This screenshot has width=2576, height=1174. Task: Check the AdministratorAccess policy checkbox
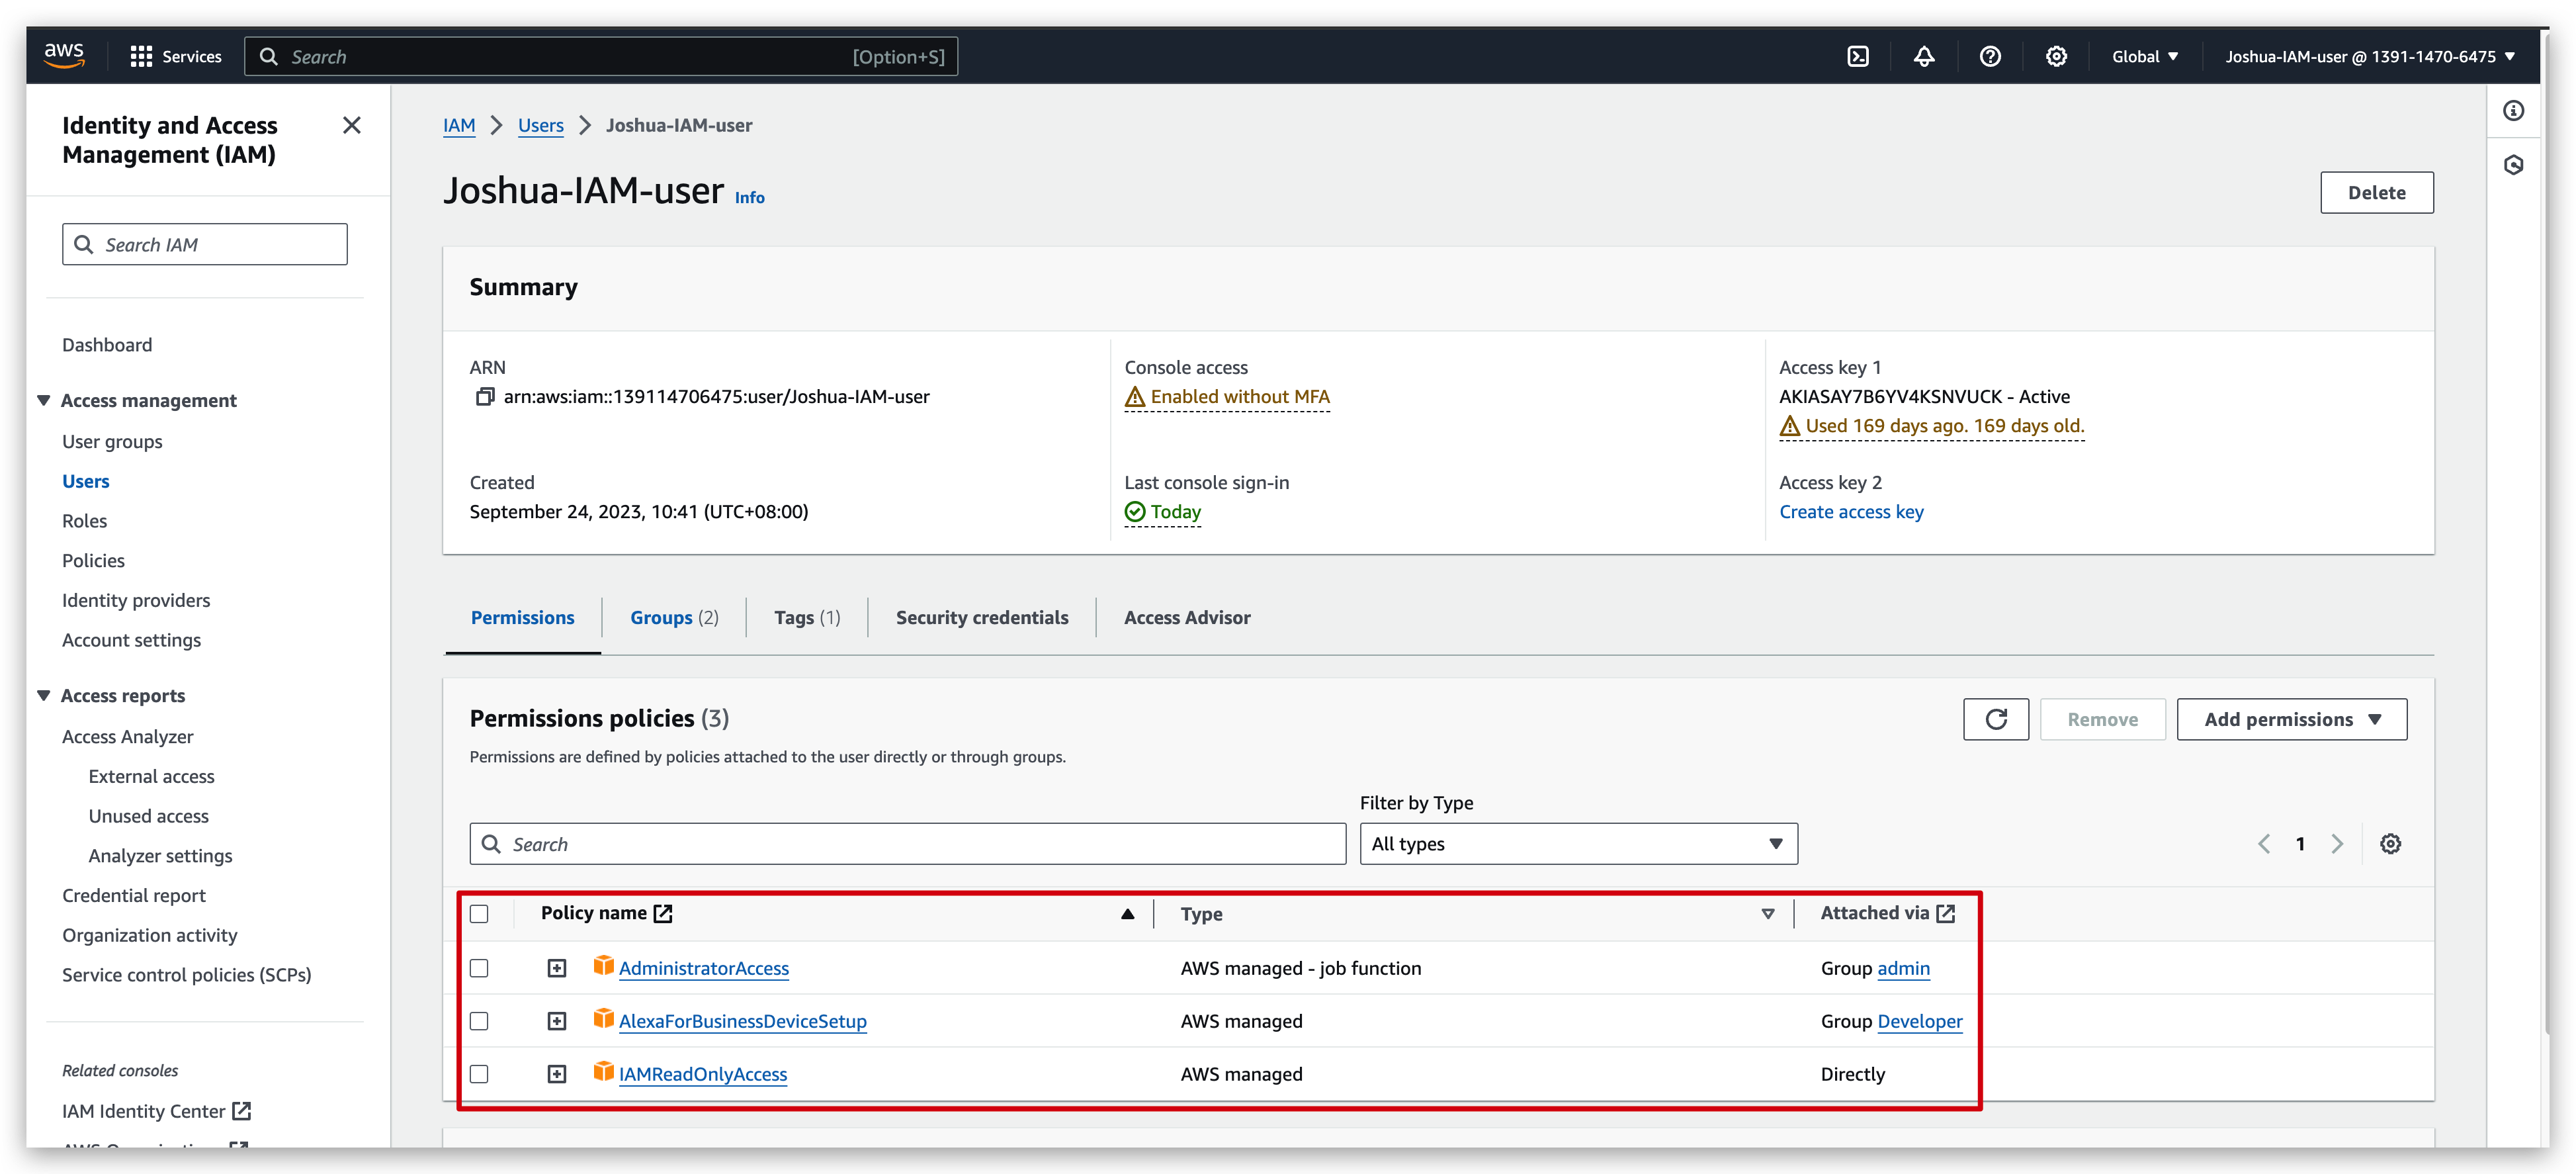click(x=479, y=968)
